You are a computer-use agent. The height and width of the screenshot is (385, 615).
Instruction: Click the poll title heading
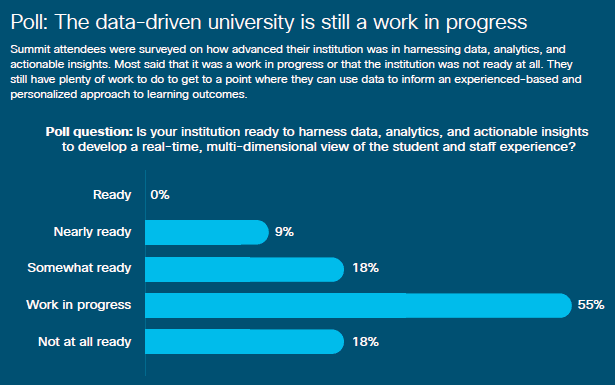(269, 22)
